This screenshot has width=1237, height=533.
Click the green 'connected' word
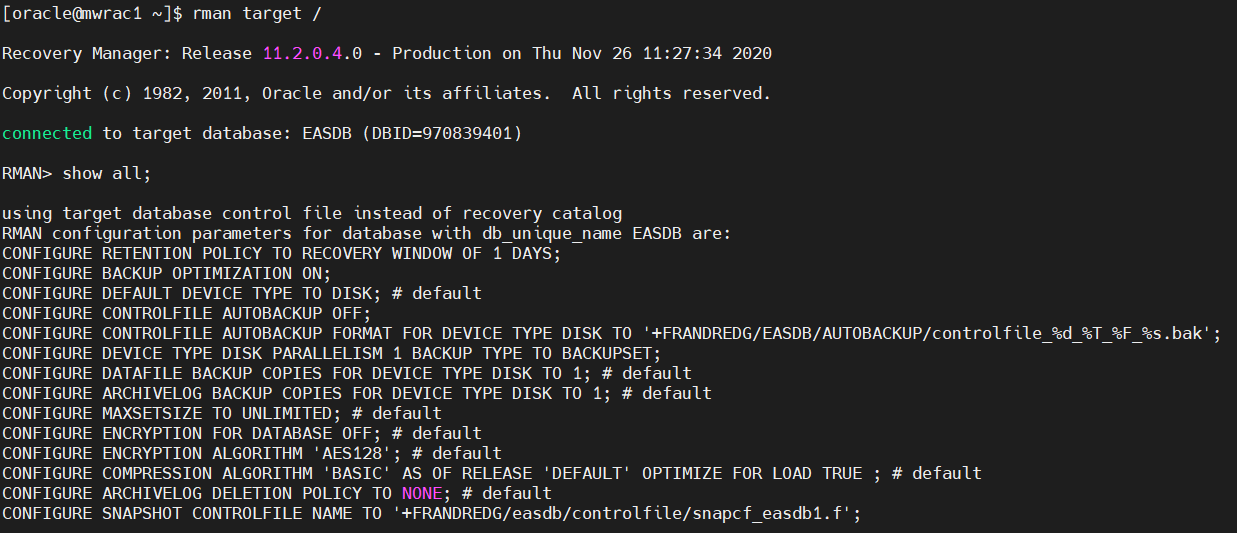click(47, 133)
